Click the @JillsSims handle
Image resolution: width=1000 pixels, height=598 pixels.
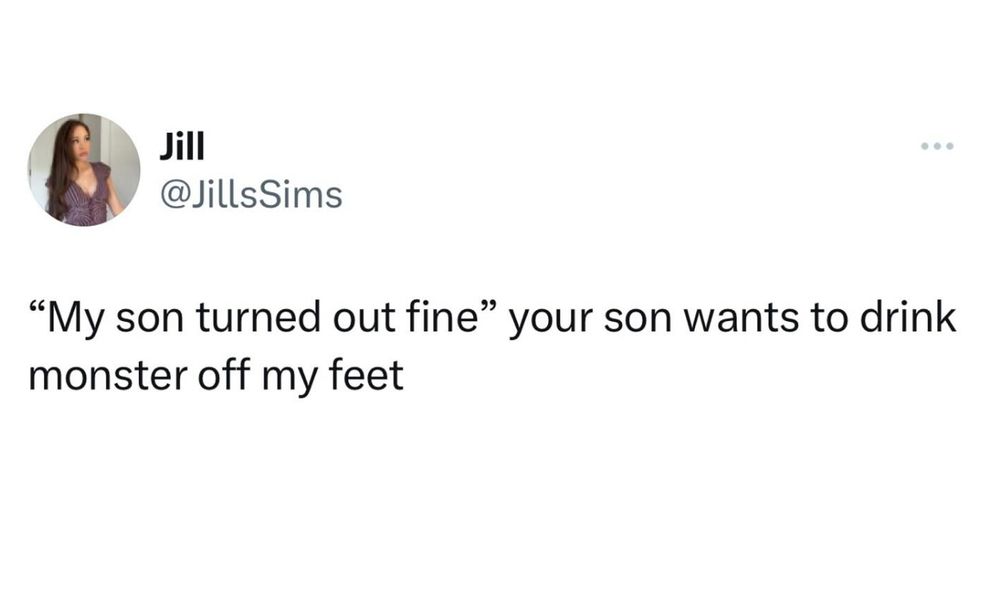[251, 194]
